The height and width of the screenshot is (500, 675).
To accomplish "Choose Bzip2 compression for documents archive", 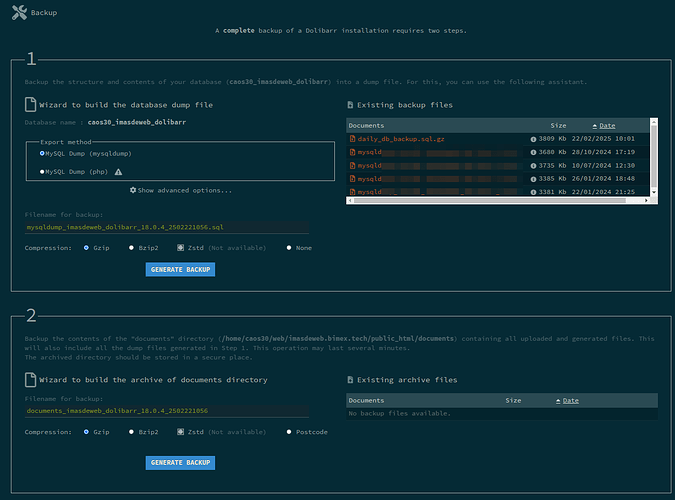I will tap(131, 432).
